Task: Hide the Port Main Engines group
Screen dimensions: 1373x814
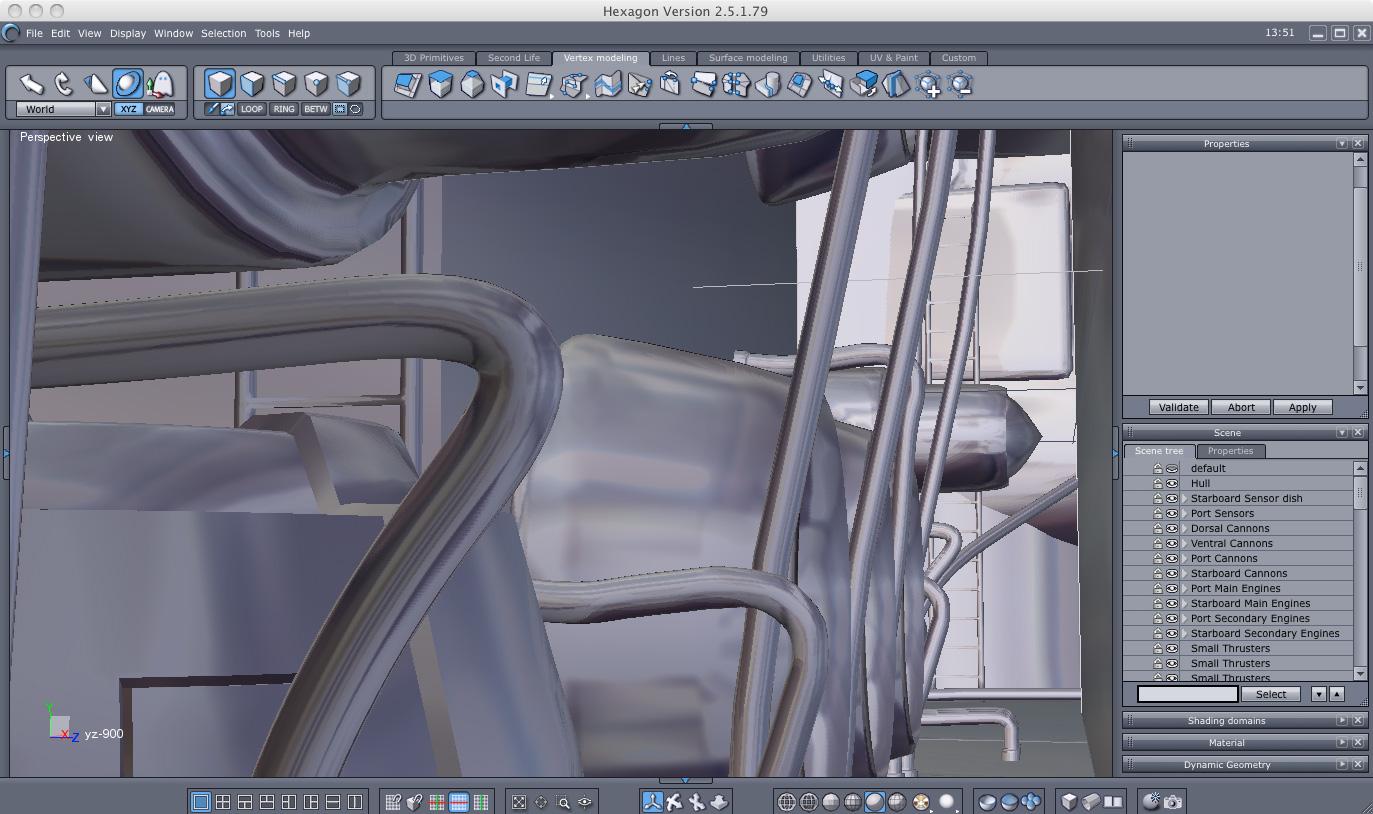Action: tap(1172, 588)
